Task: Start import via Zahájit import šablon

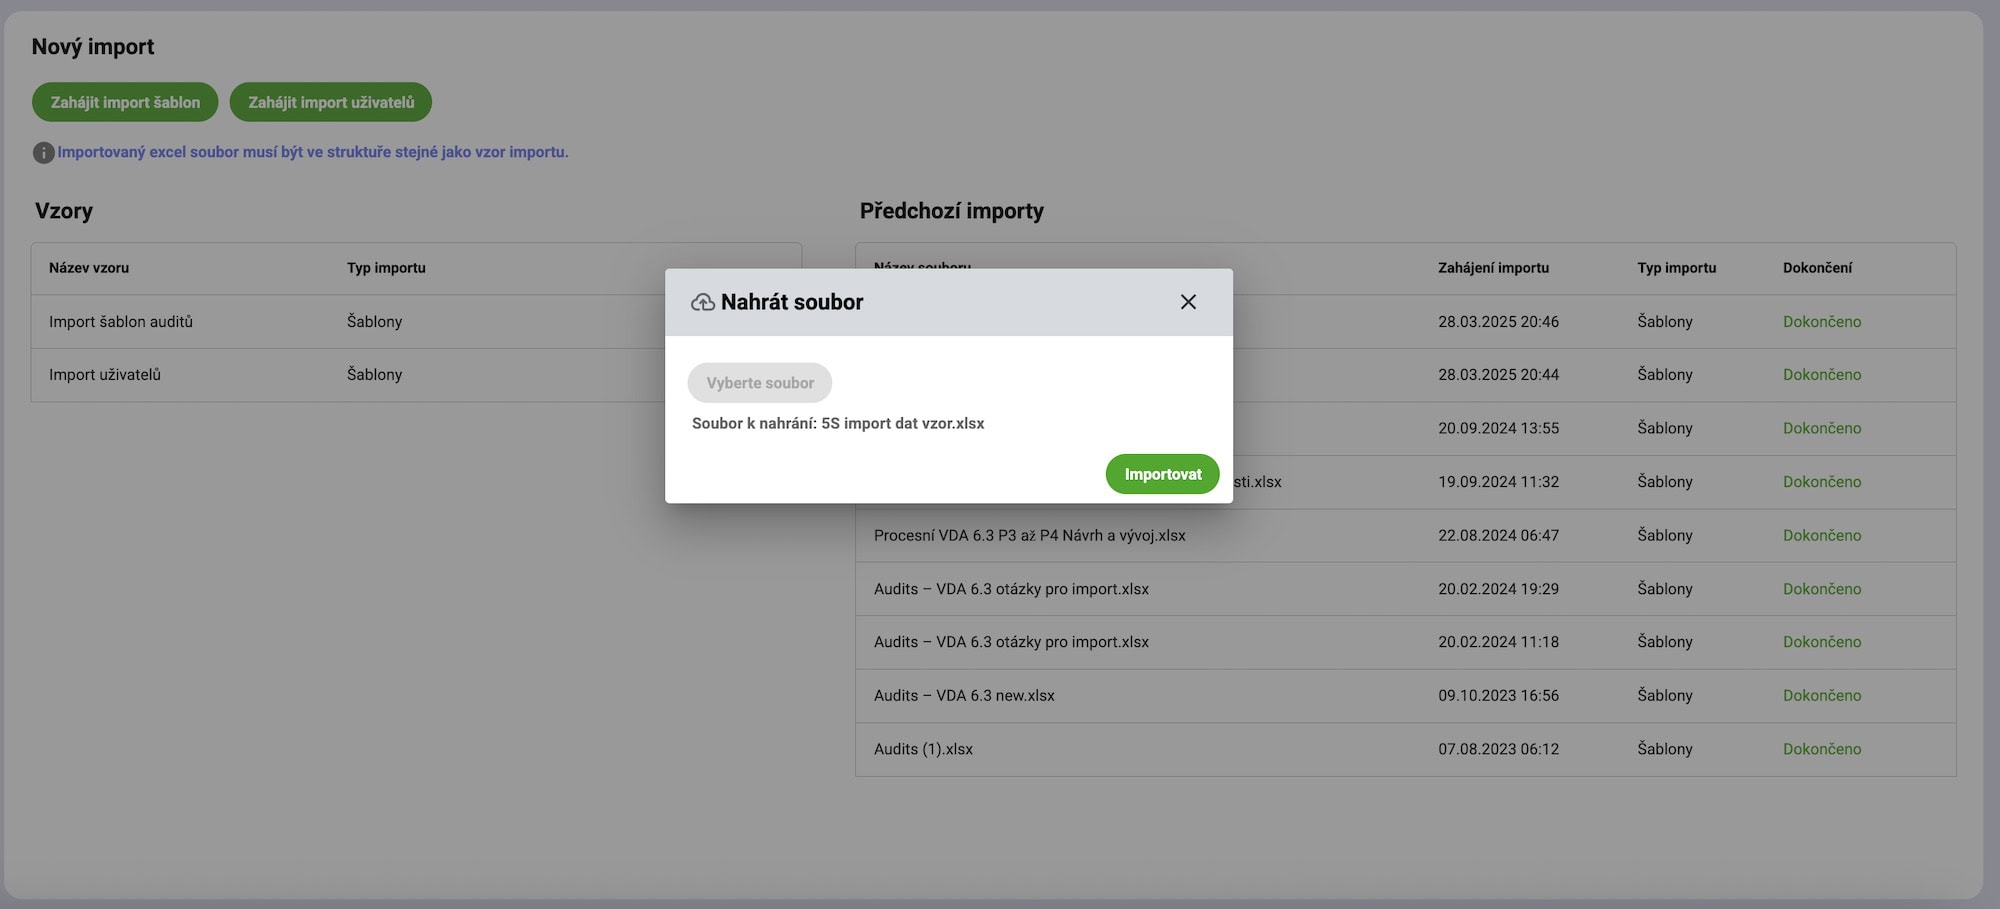Action: point(125,102)
